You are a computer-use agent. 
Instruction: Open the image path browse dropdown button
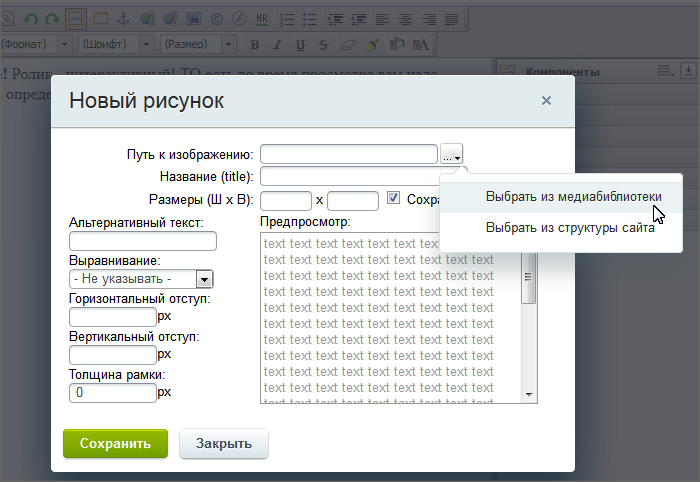(451, 154)
